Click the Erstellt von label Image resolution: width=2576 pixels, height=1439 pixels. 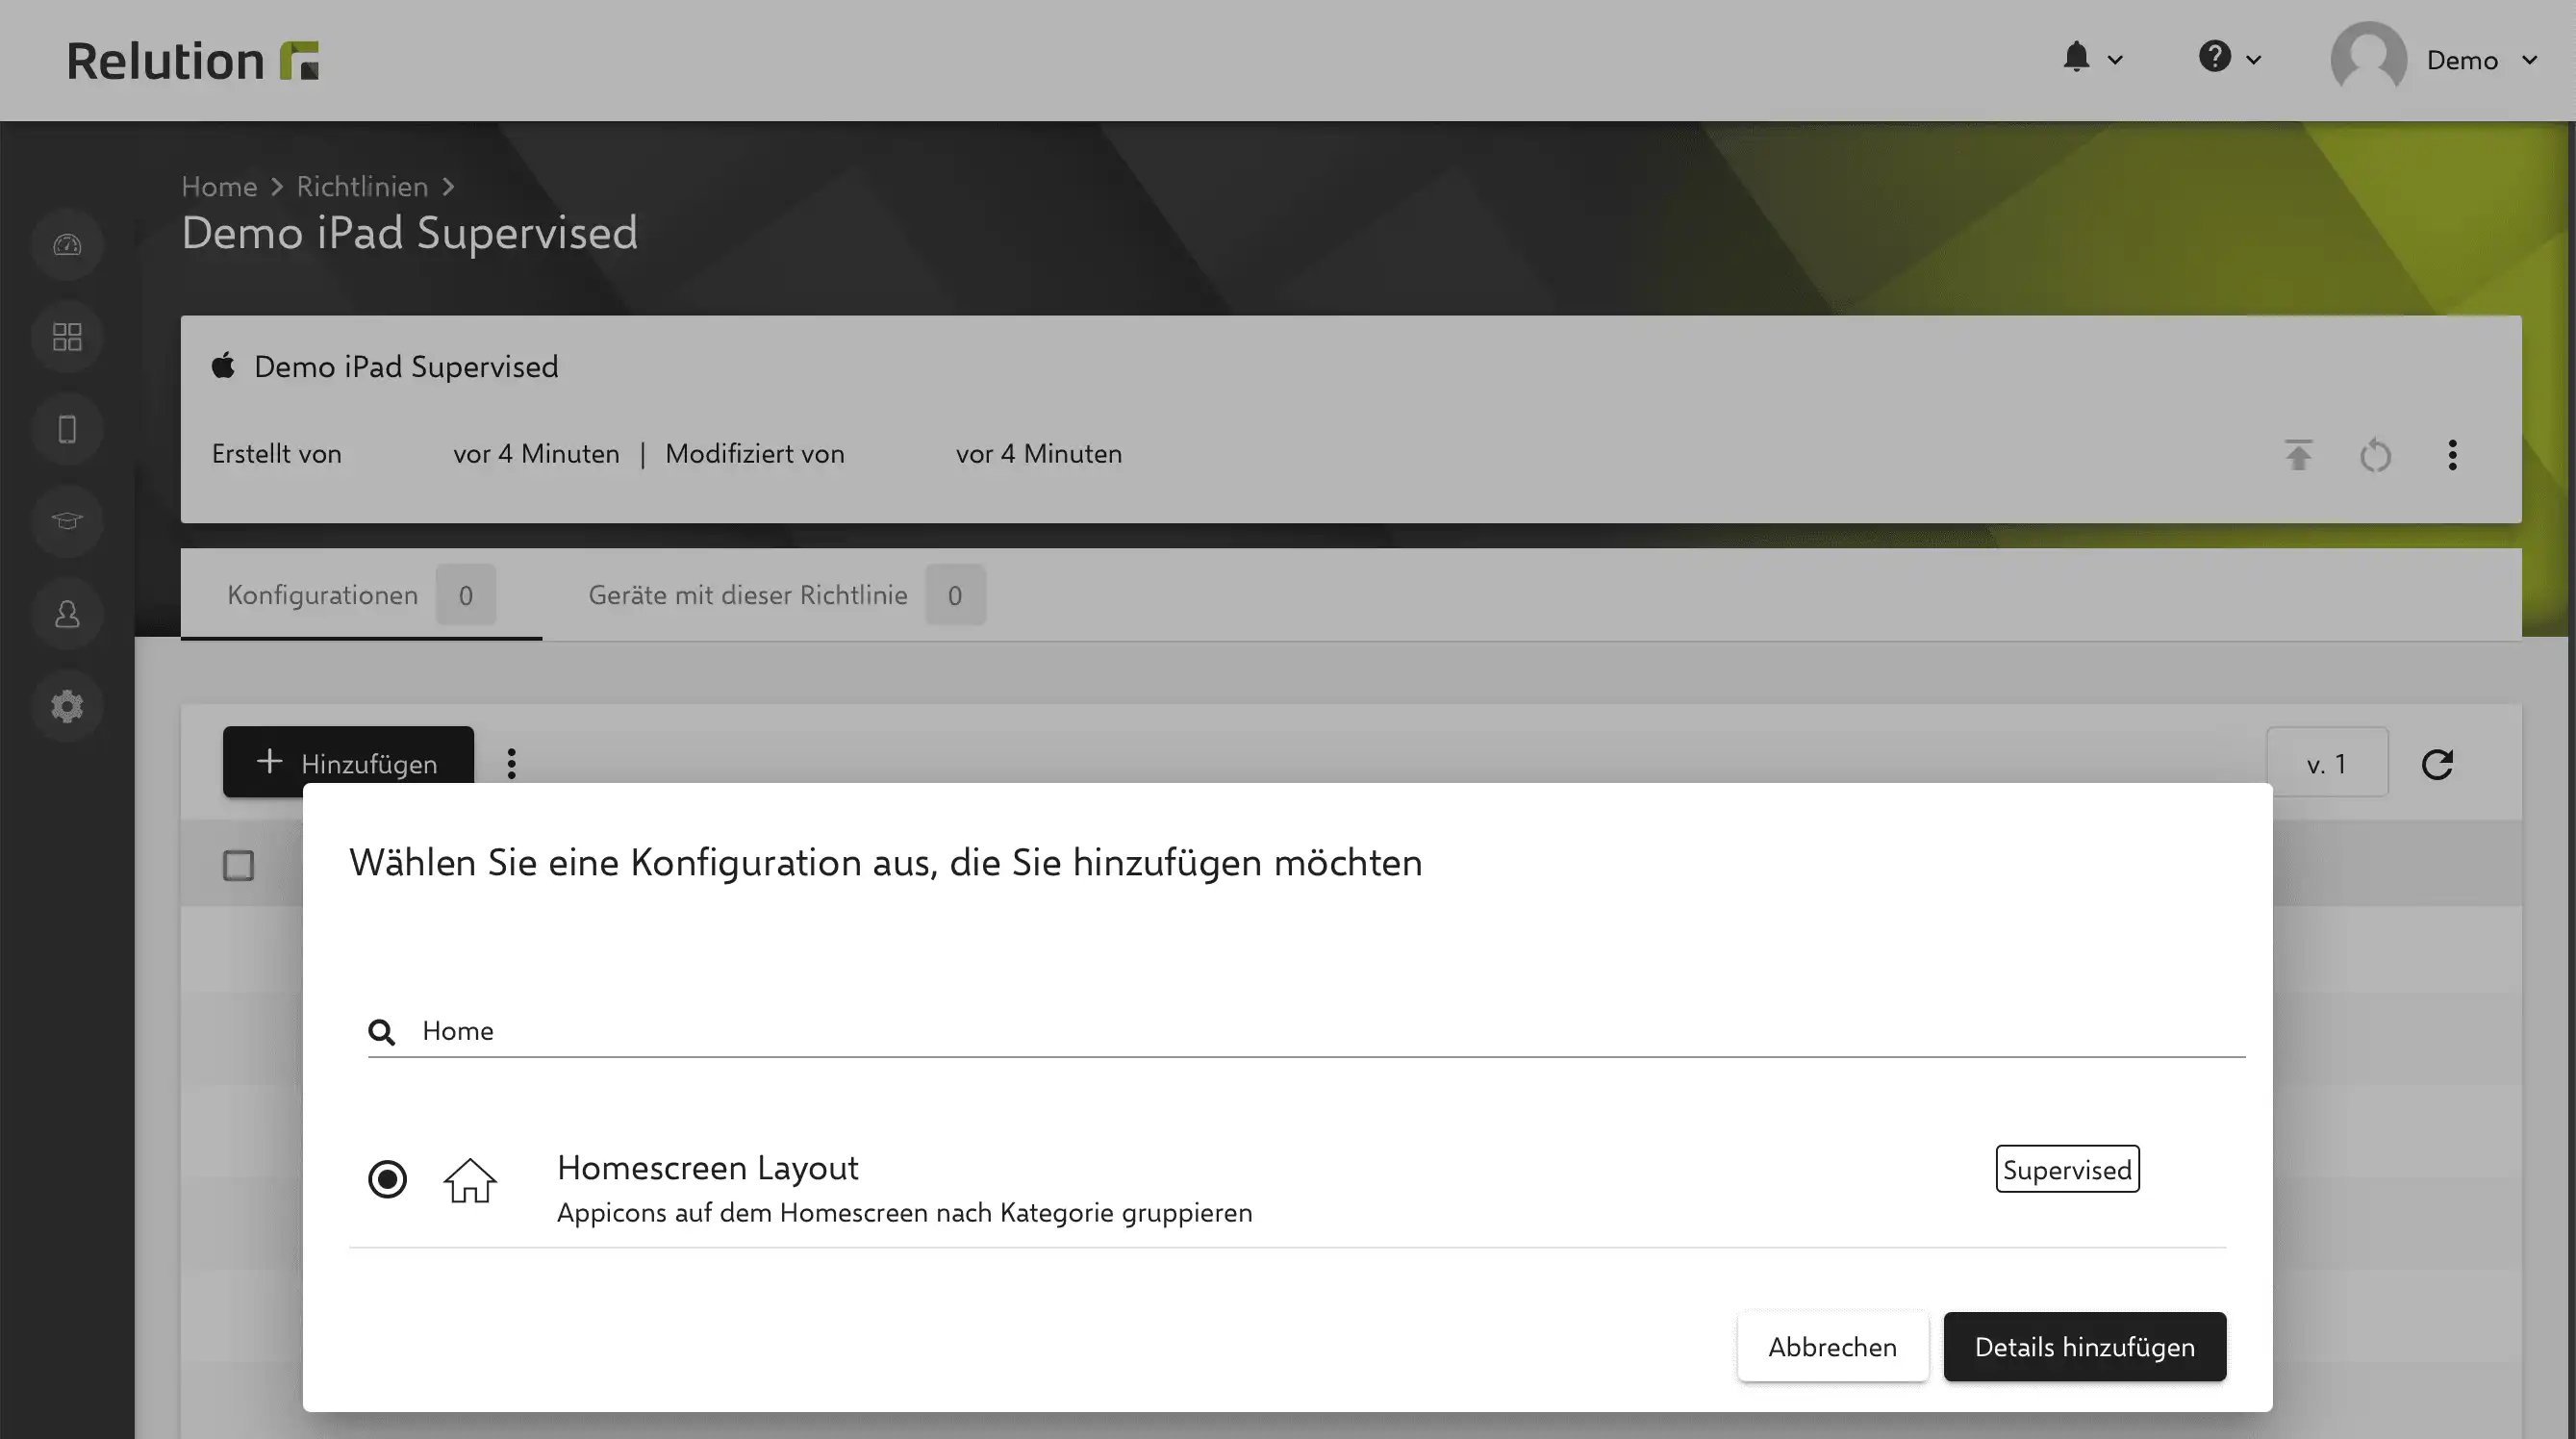[x=276, y=454]
